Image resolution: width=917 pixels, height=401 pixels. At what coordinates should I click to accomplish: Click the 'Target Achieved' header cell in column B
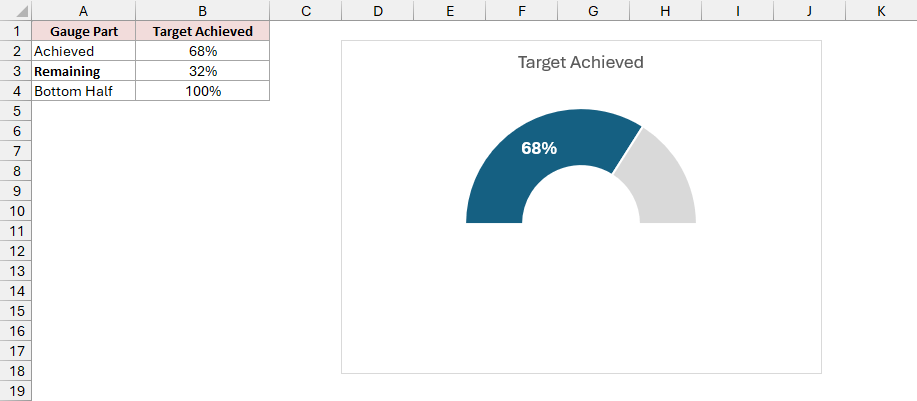tap(202, 31)
